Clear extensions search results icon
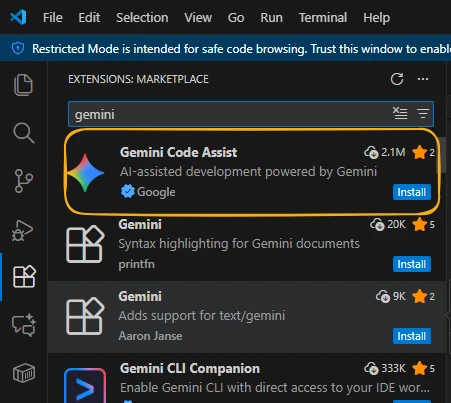Image resolution: width=451 pixels, height=403 pixels. click(x=400, y=114)
